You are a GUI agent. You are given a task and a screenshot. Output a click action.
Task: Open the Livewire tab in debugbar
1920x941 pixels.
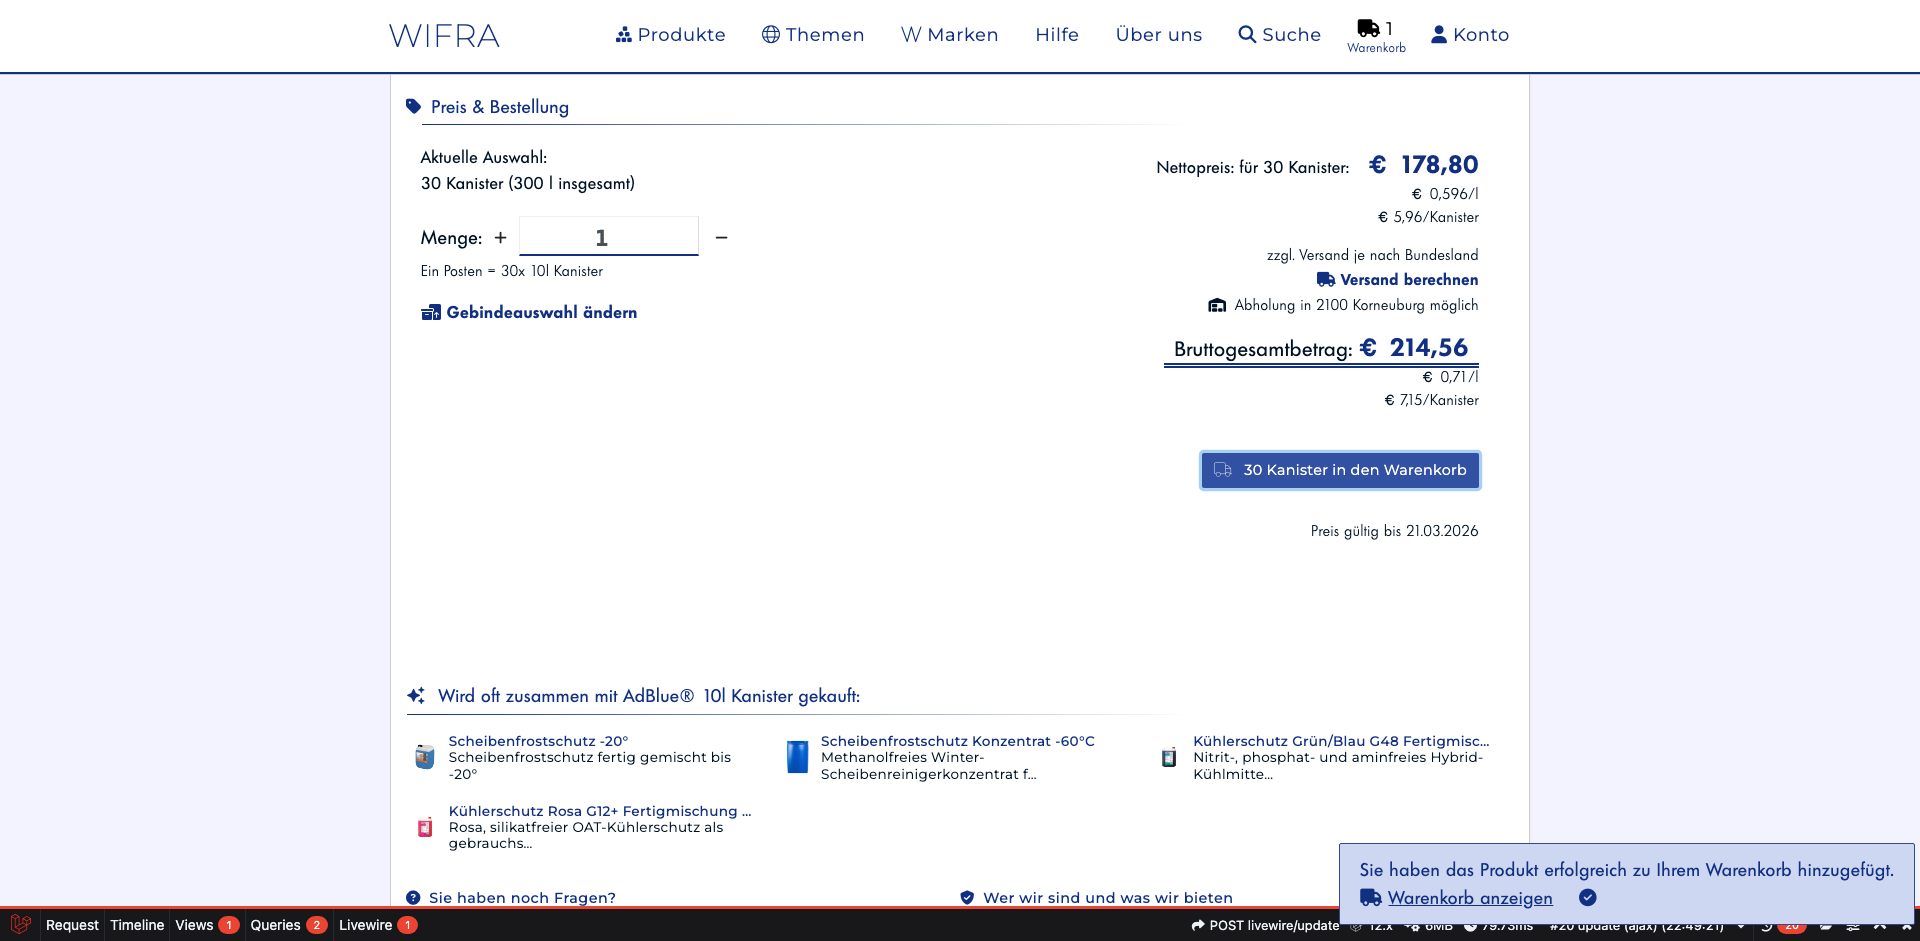[366, 925]
